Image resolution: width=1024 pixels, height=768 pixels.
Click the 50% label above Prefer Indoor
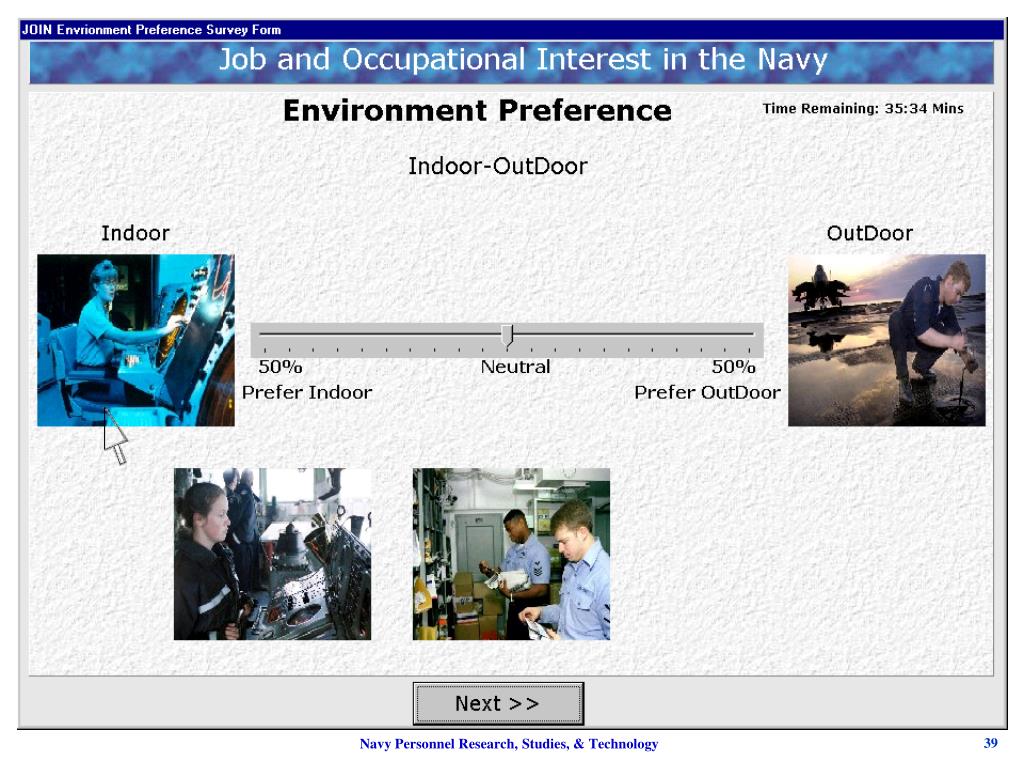pyautogui.click(x=280, y=367)
